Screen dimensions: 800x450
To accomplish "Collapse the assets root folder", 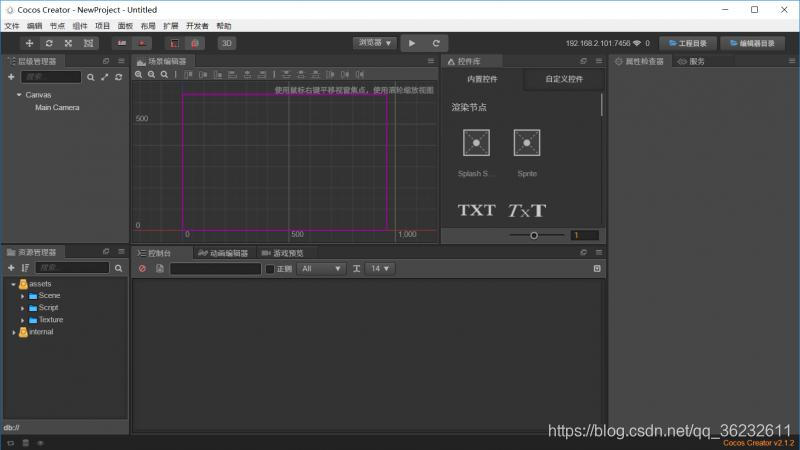I will 13,284.
